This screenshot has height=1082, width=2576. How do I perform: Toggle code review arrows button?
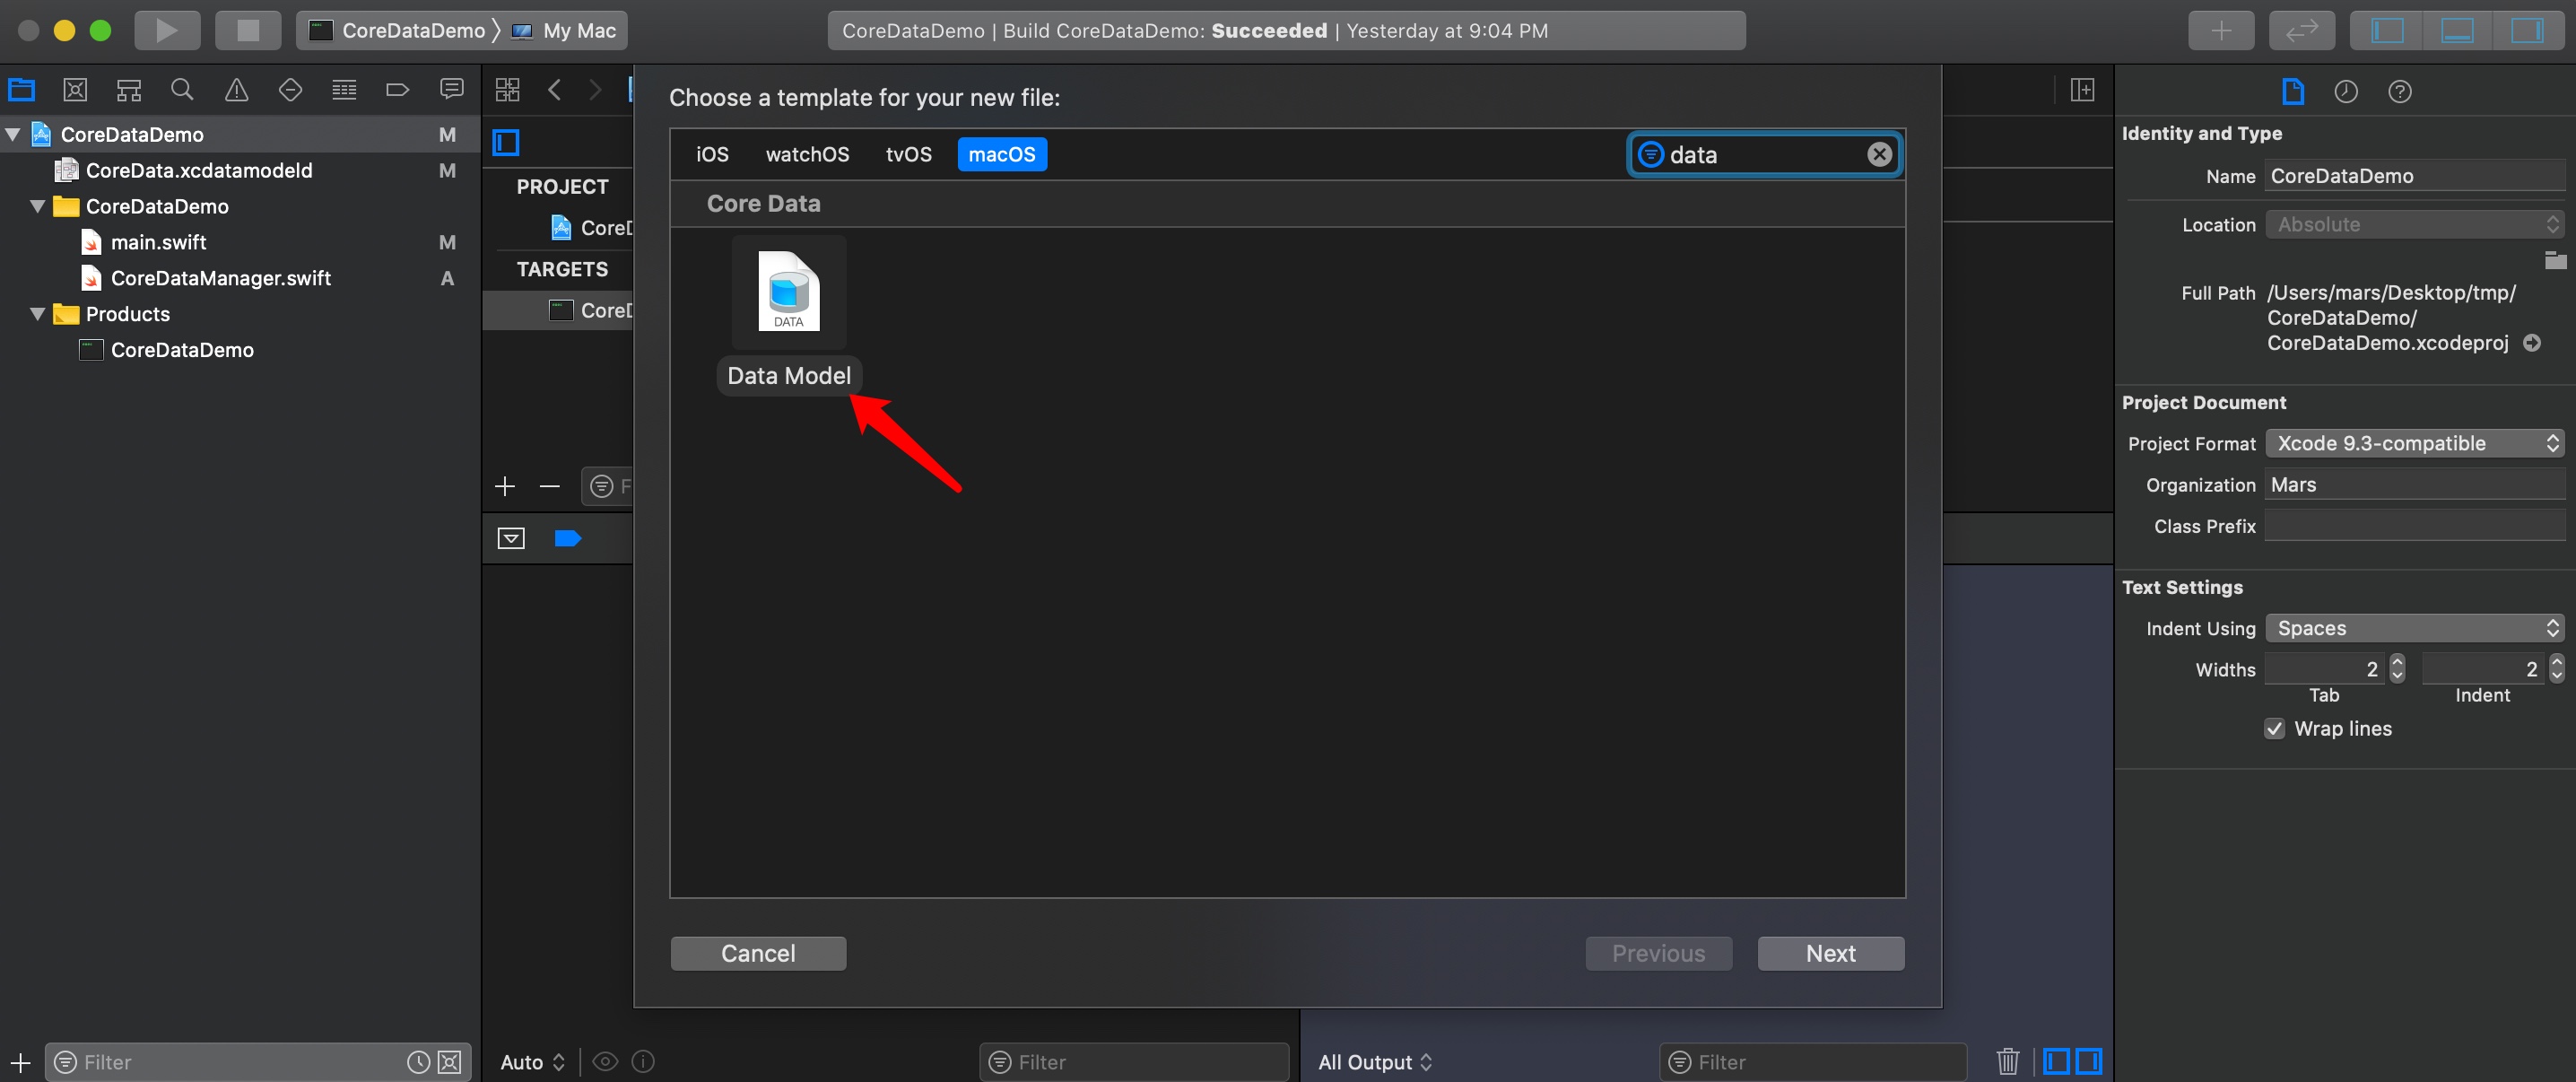[2302, 30]
